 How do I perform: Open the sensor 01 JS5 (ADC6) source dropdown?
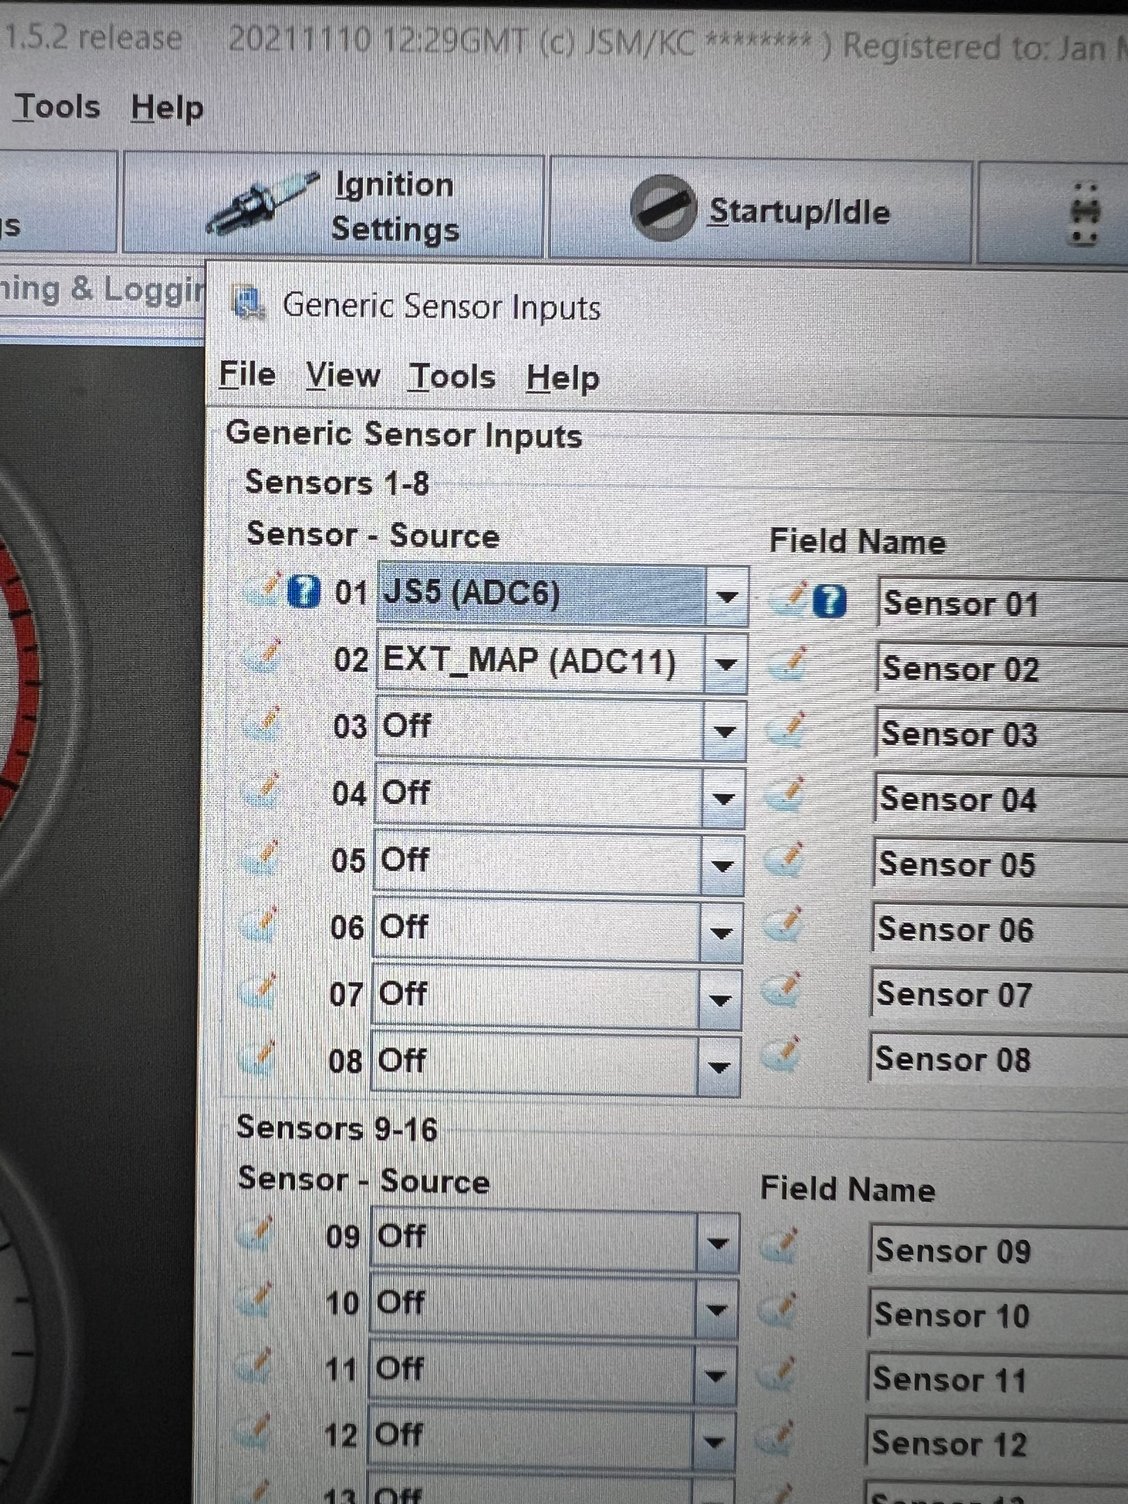[x=726, y=597]
